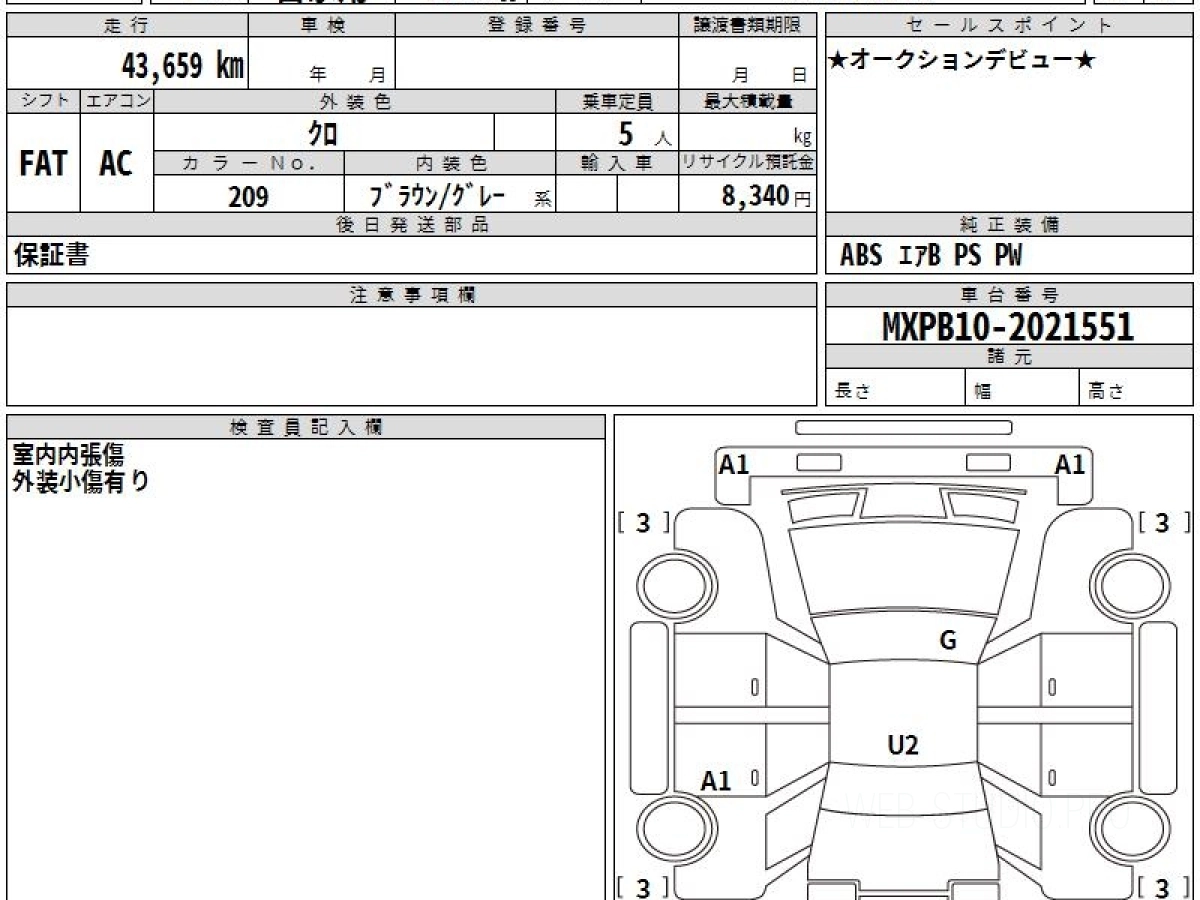Click the ABS エアB PS PW equipment line
Viewport: 1200px width, 900px height.
tap(931, 256)
